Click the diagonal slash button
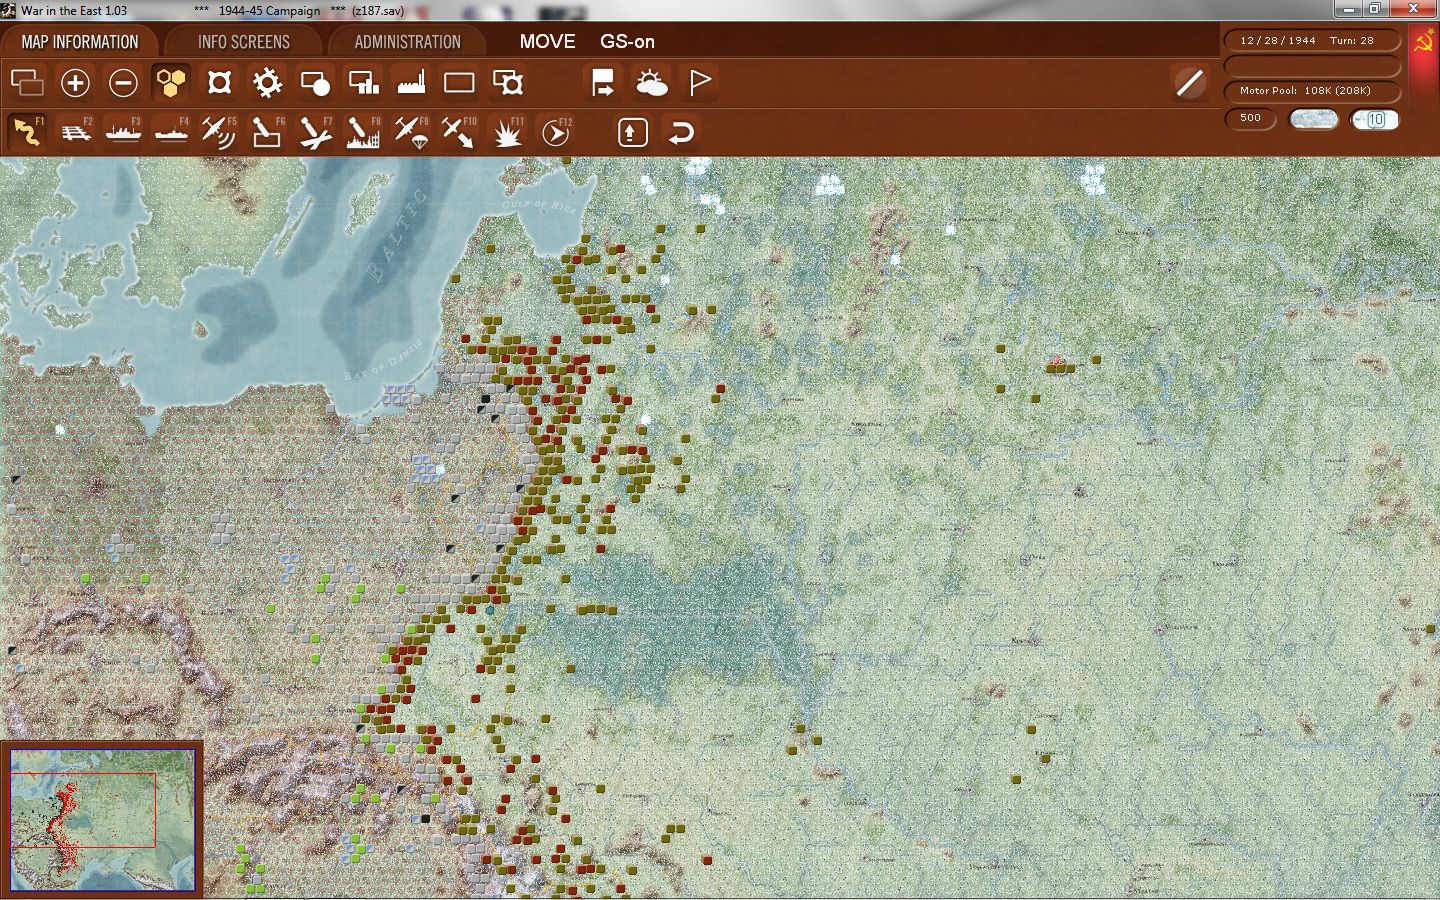The width and height of the screenshot is (1440, 900). [1189, 83]
